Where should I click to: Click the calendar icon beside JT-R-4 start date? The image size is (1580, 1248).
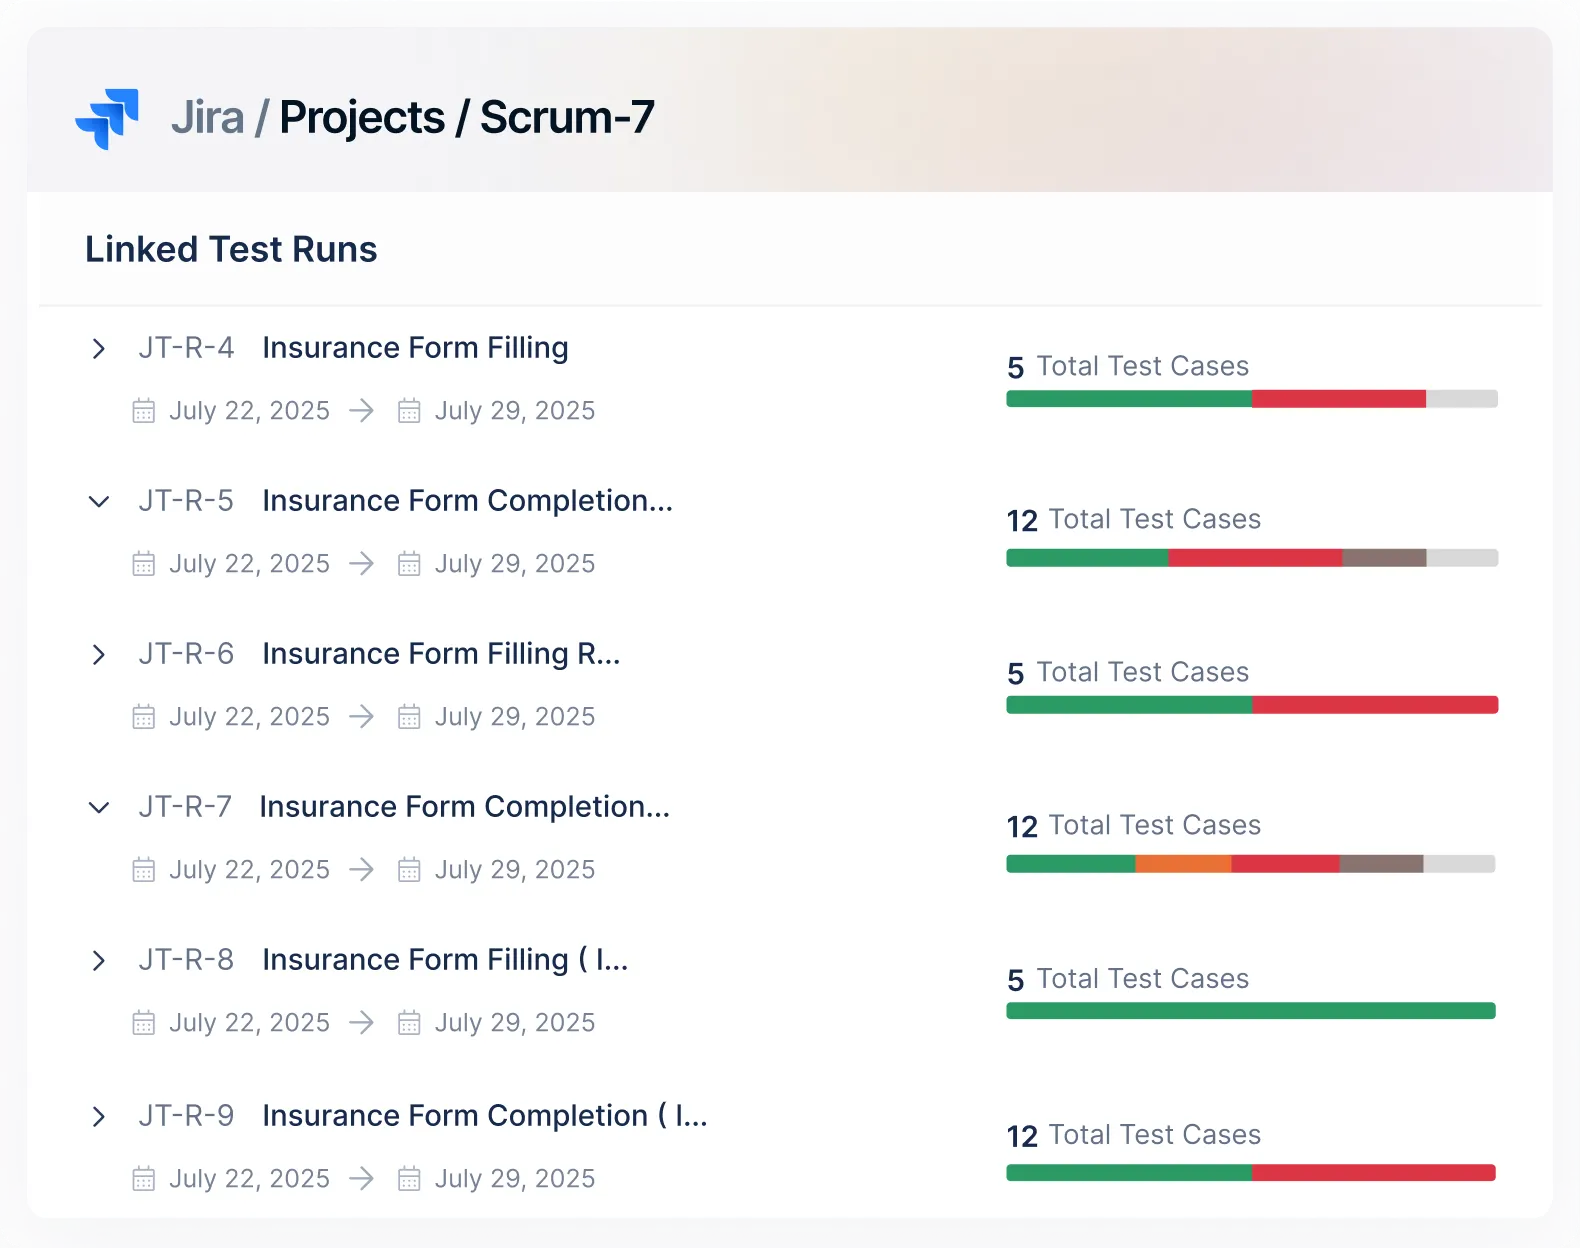tap(143, 410)
